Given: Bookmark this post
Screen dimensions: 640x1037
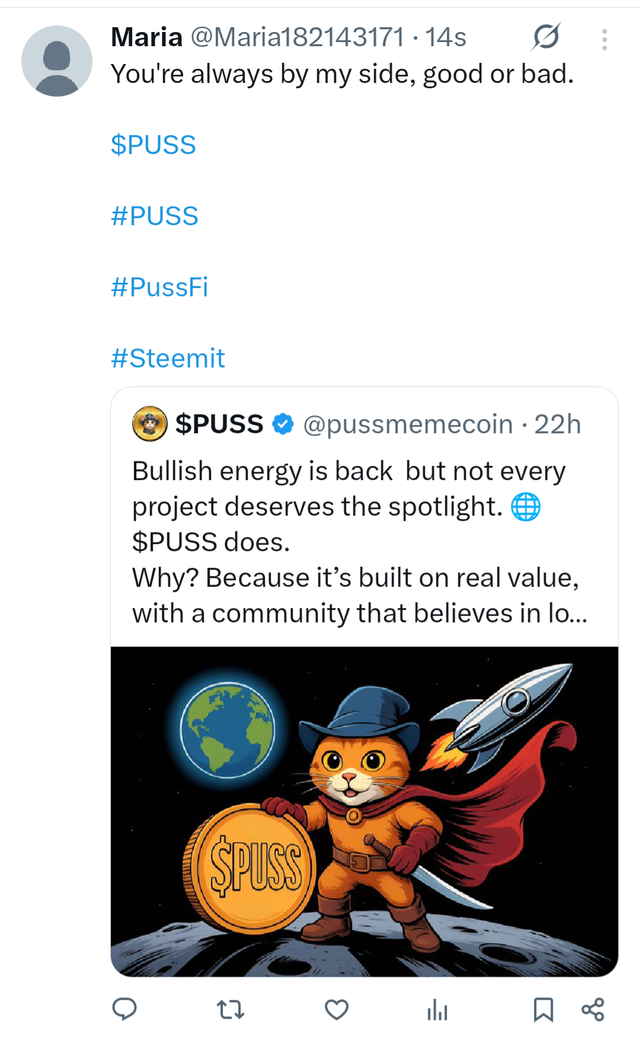Looking at the screenshot, I should (x=543, y=1009).
